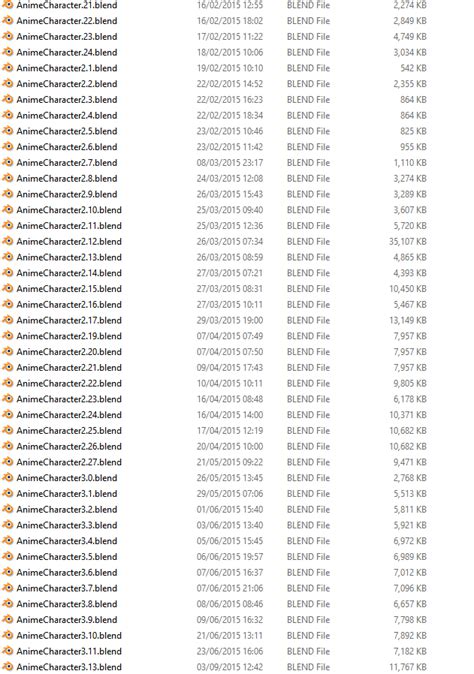This screenshot has width=474, height=674.
Task: Click the icon for AnimeCharacter2.19.blend
Action: click(x=7, y=336)
